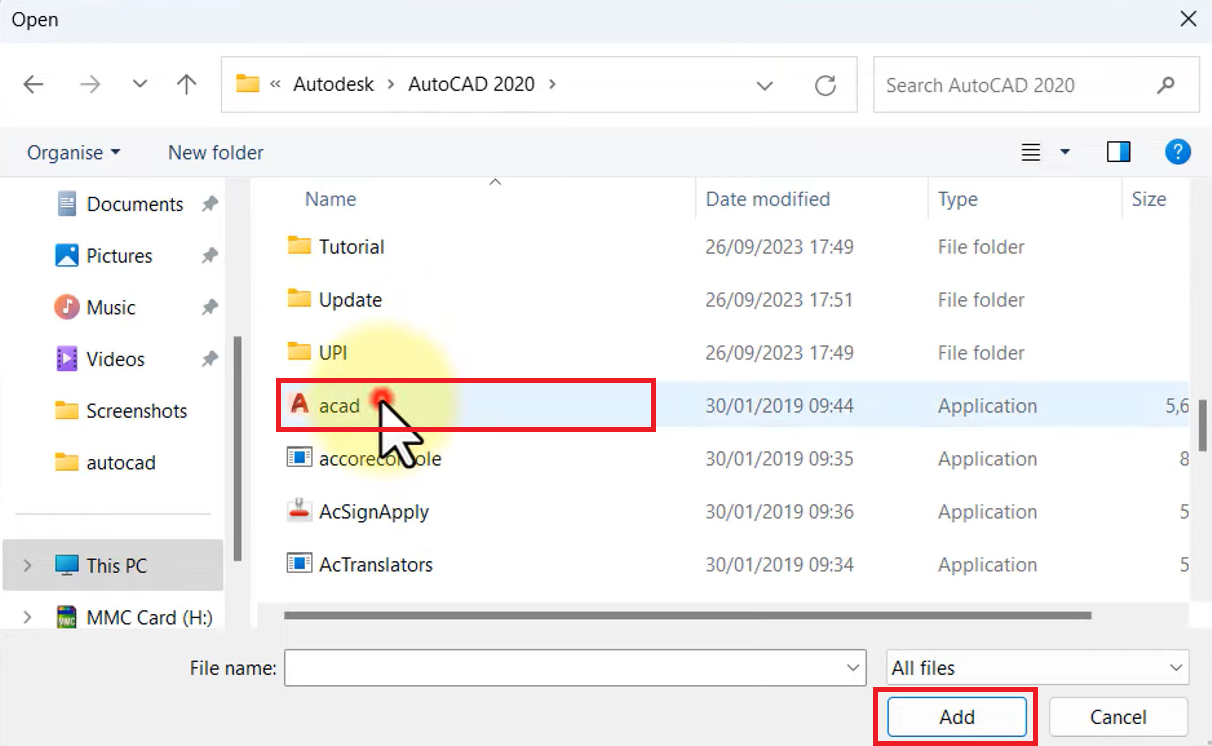Unpin Music using pin icon
The width and height of the screenshot is (1212, 746).
point(209,308)
